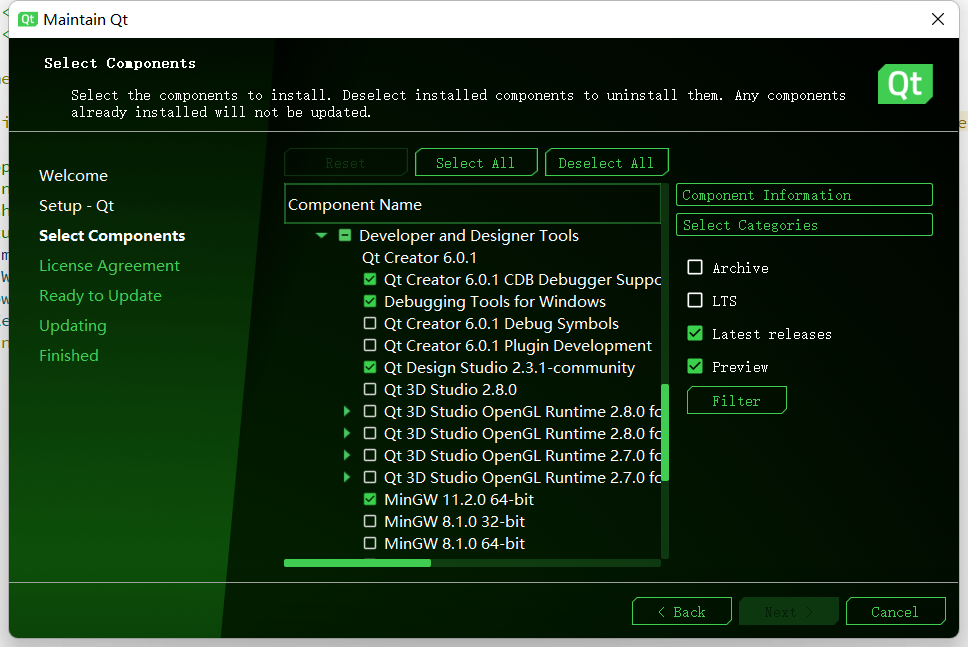
Task: Toggle the Archive category checkbox
Action: tap(695, 267)
